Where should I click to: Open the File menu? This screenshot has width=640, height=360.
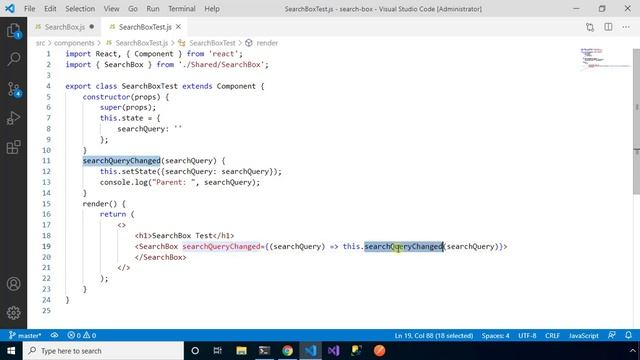[29, 9]
